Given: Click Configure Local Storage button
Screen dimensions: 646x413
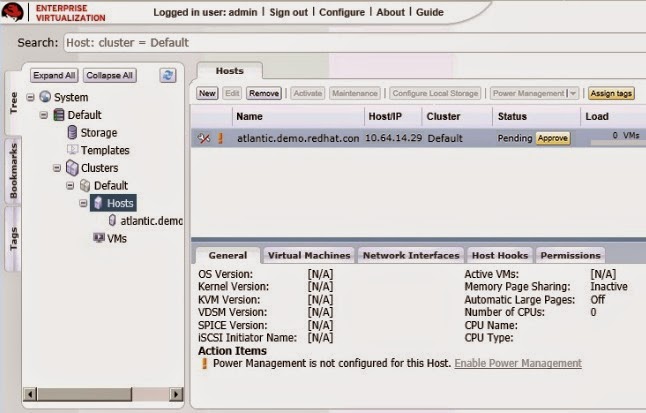Looking at the screenshot, I should pyautogui.click(x=435, y=94).
